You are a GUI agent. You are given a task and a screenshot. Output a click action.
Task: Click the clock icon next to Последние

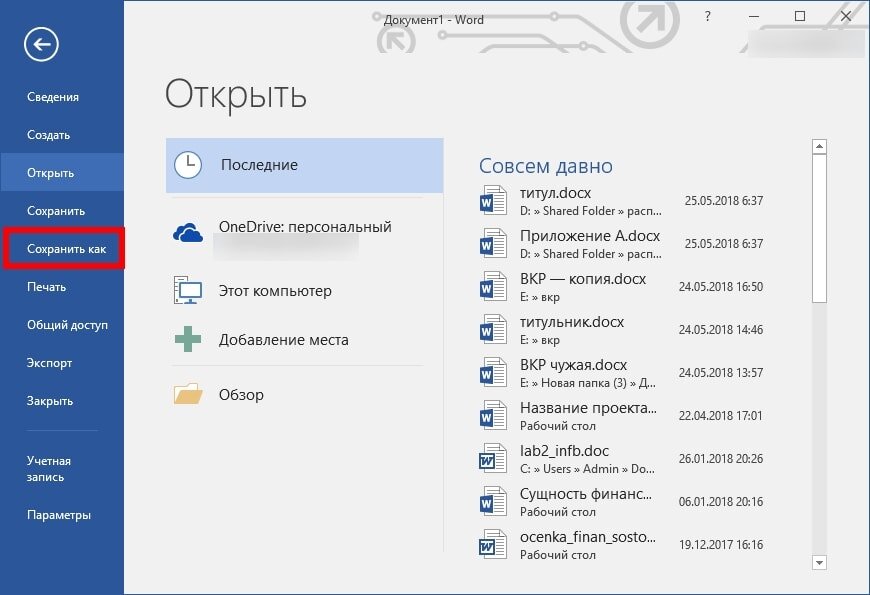tap(188, 165)
